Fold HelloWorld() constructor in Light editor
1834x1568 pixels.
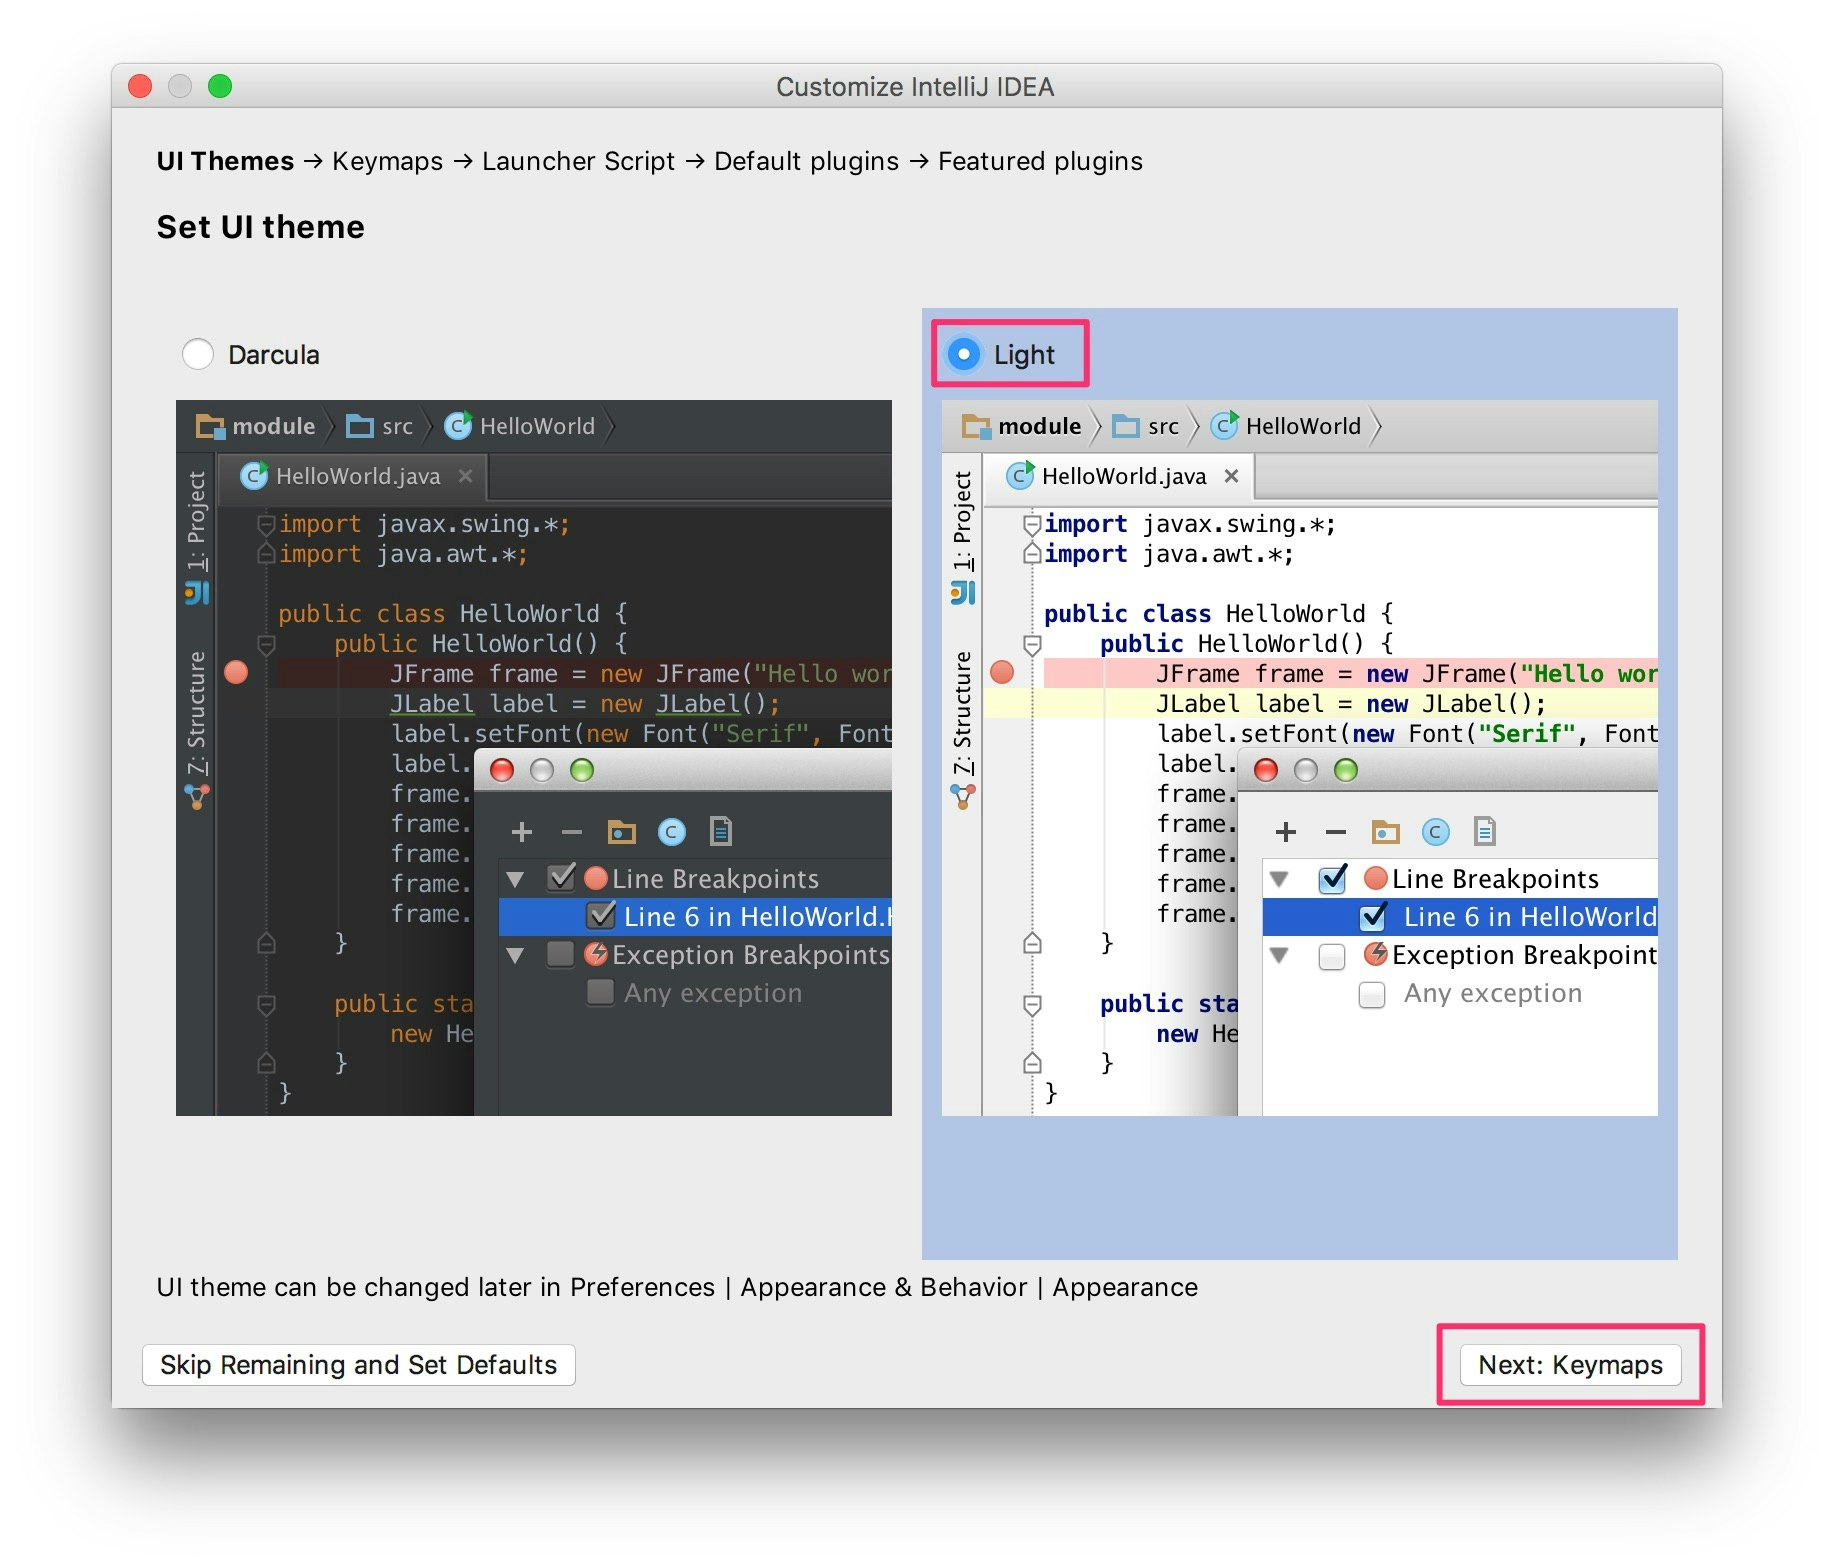click(1032, 644)
